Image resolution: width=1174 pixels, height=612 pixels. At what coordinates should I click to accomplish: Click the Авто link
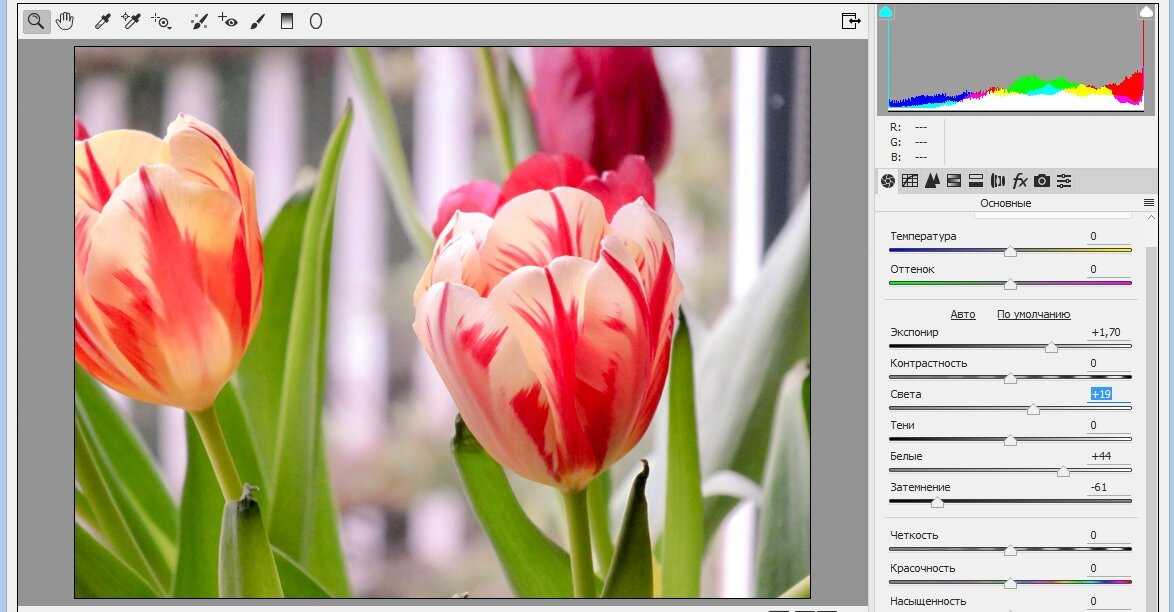coord(963,315)
